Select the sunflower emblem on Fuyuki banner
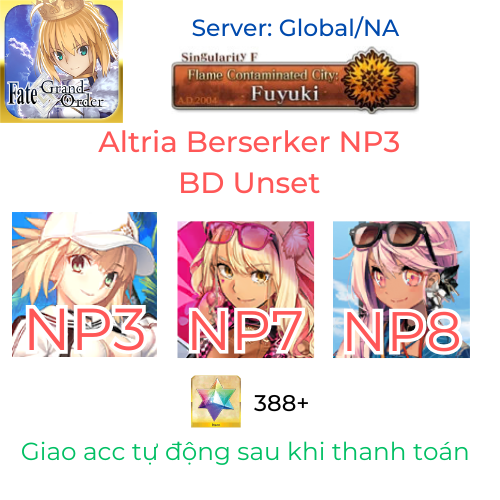500x500 pixels. pyautogui.click(x=372, y=79)
